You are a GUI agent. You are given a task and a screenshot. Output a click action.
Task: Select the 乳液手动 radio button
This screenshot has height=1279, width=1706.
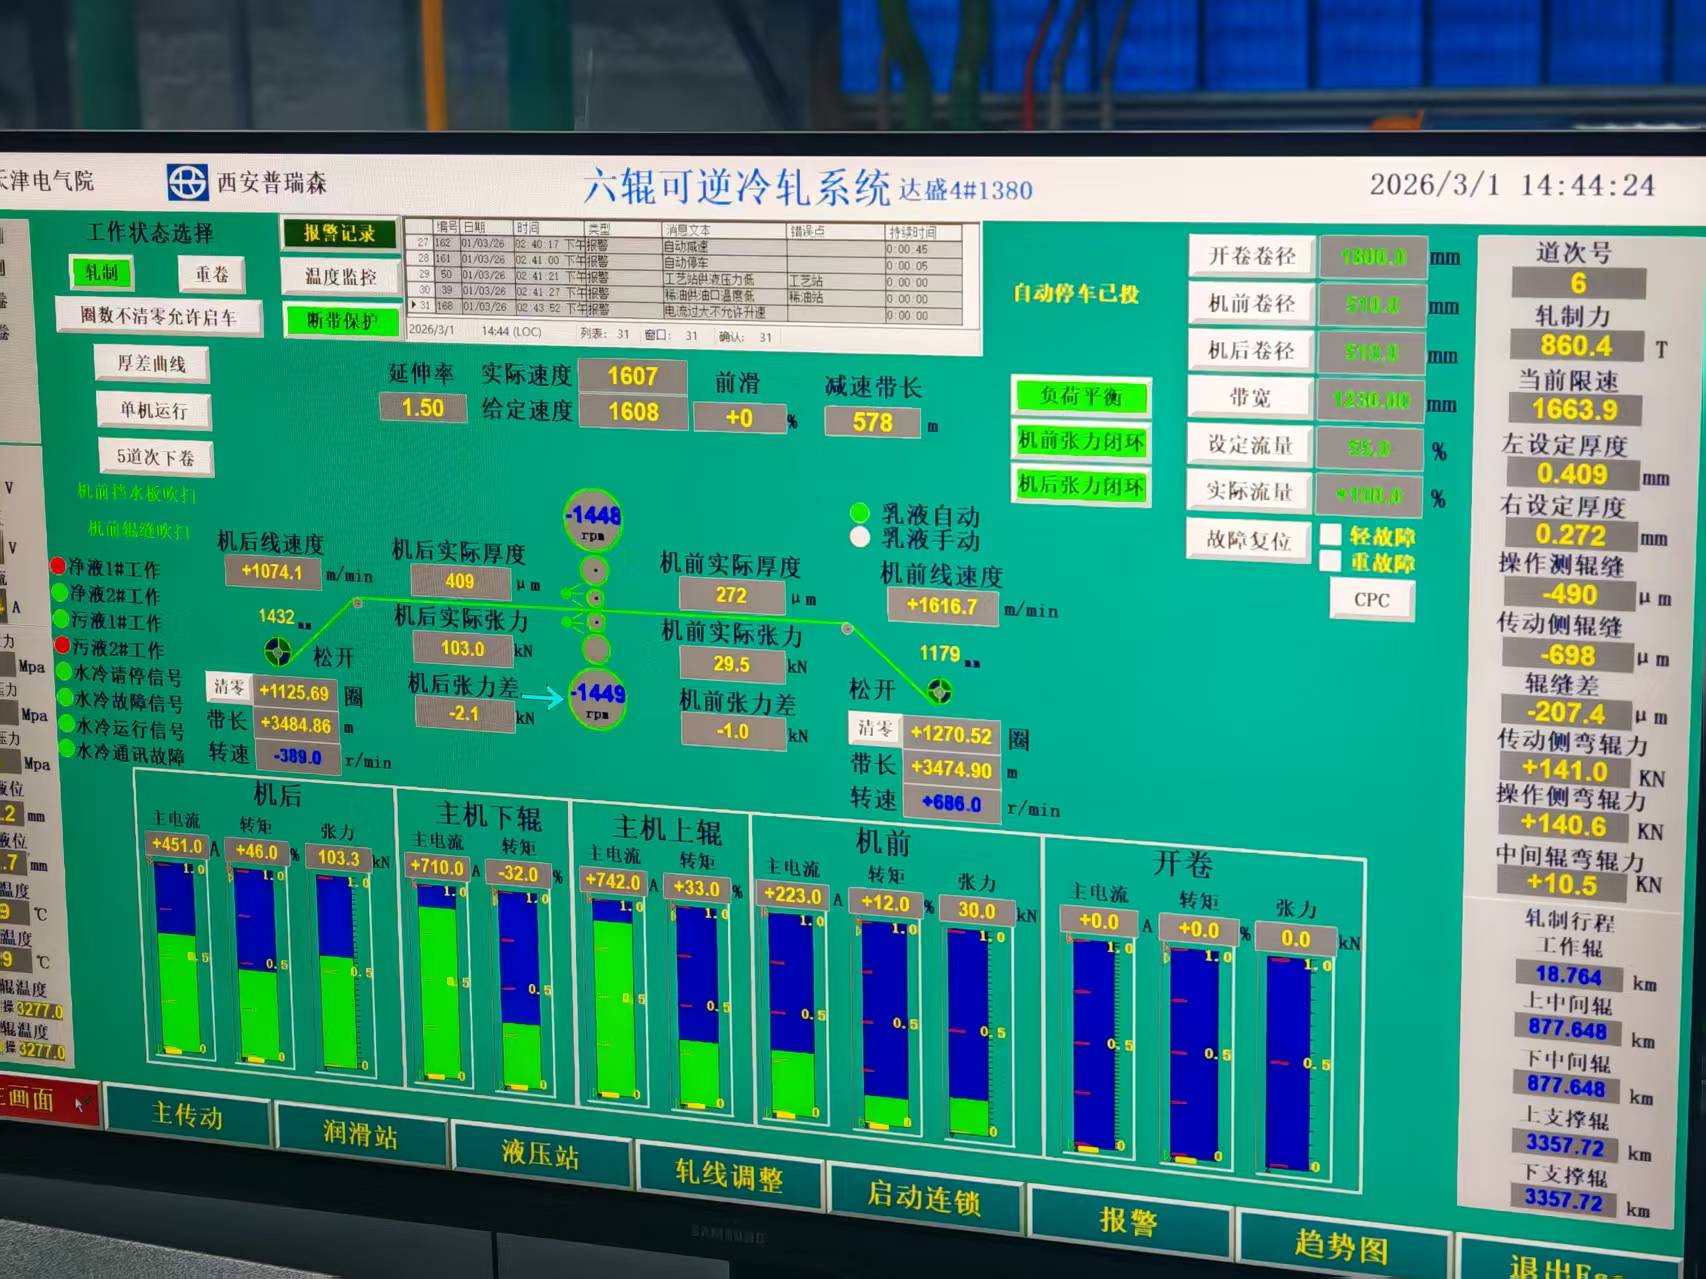(859, 538)
